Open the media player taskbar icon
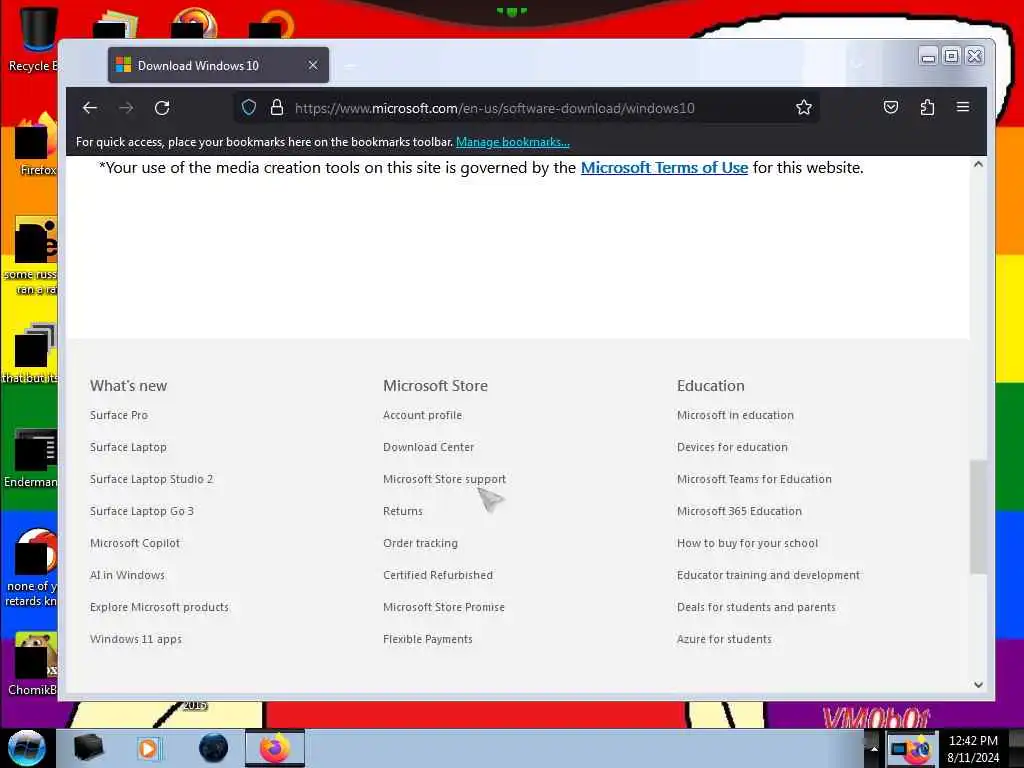Image resolution: width=1024 pixels, height=768 pixels. coord(148,748)
